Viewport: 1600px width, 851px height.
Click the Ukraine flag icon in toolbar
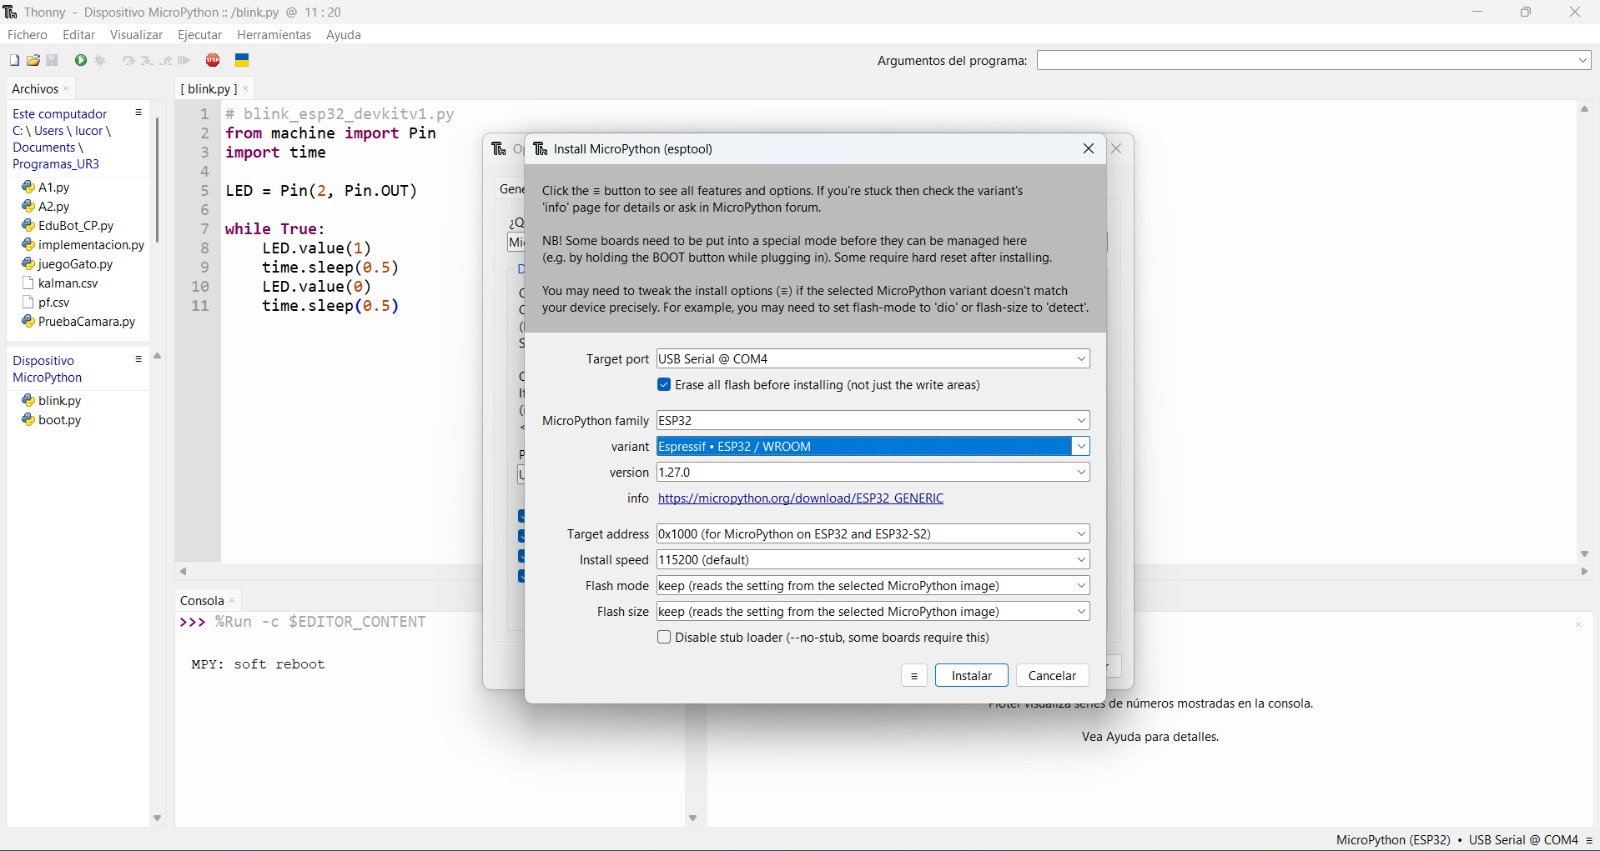point(242,61)
